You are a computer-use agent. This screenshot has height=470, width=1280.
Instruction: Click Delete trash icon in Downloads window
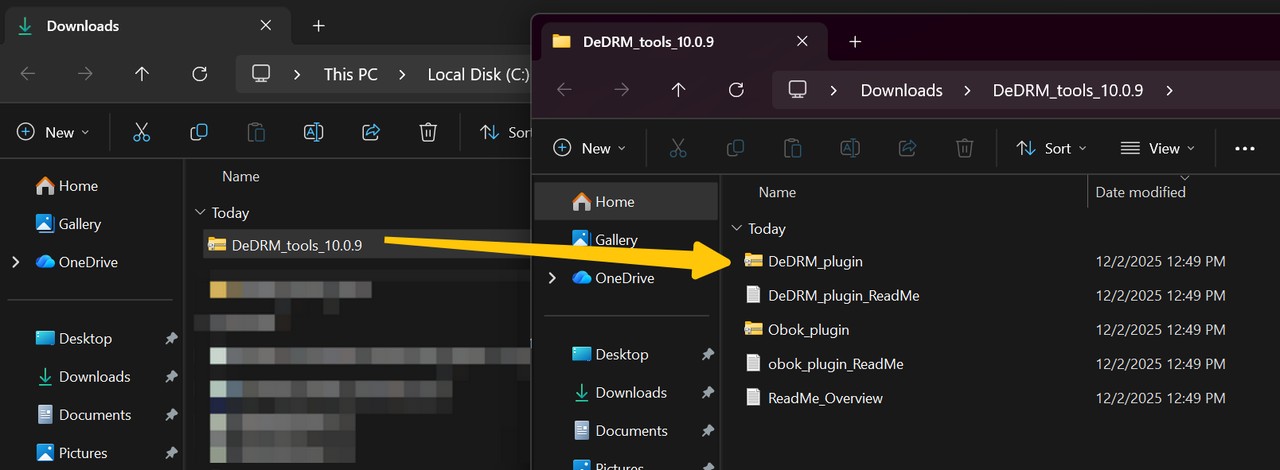(x=428, y=132)
